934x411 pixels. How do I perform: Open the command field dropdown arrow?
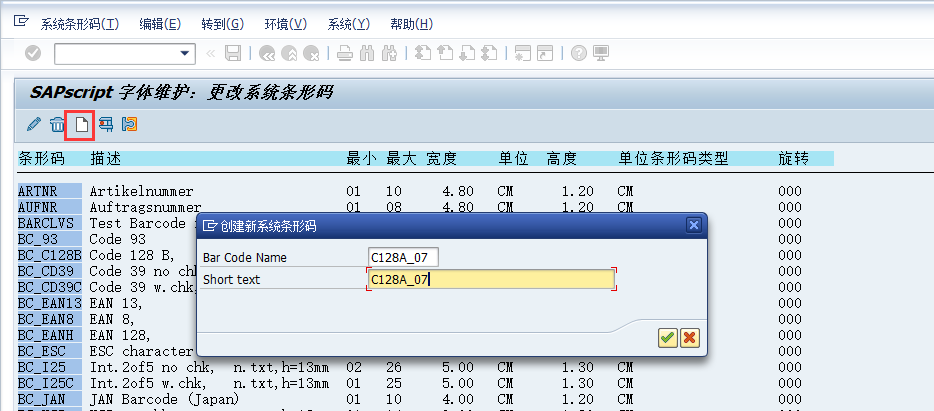(x=185, y=54)
